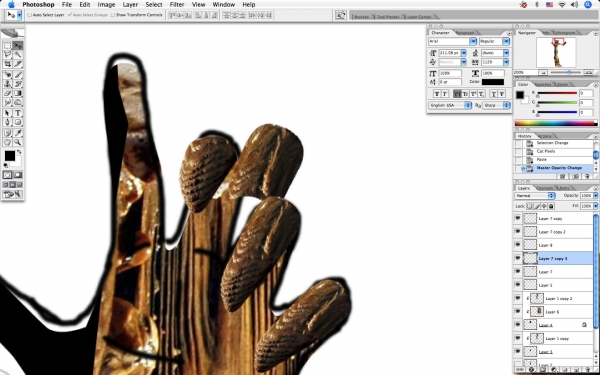Viewport: 600px width, 375px height.
Task: Select the Magic Wand tool
Action: pos(18,55)
